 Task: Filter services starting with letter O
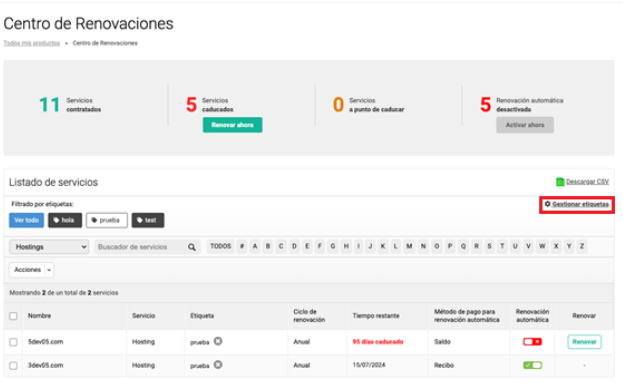pyautogui.click(x=437, y=246)
